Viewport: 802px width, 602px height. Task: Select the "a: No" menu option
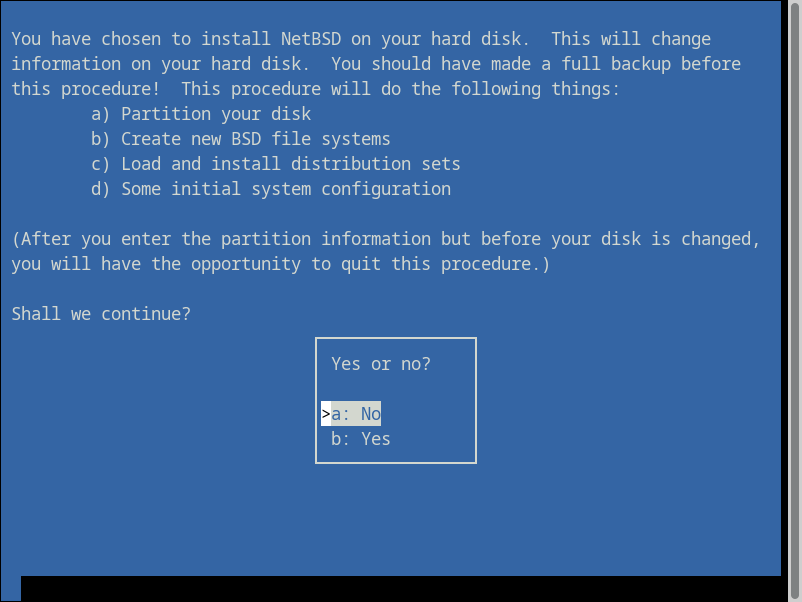(x=356, y=414)
